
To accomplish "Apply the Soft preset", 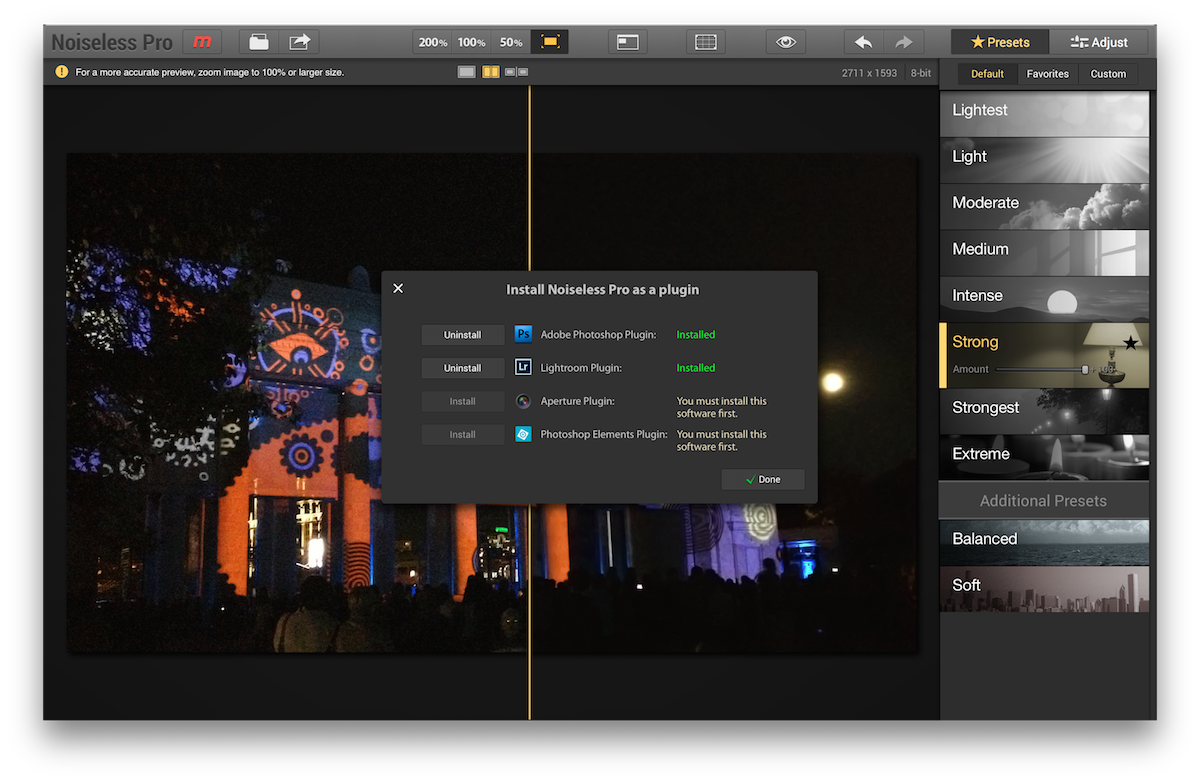I will click(1044, 589).
